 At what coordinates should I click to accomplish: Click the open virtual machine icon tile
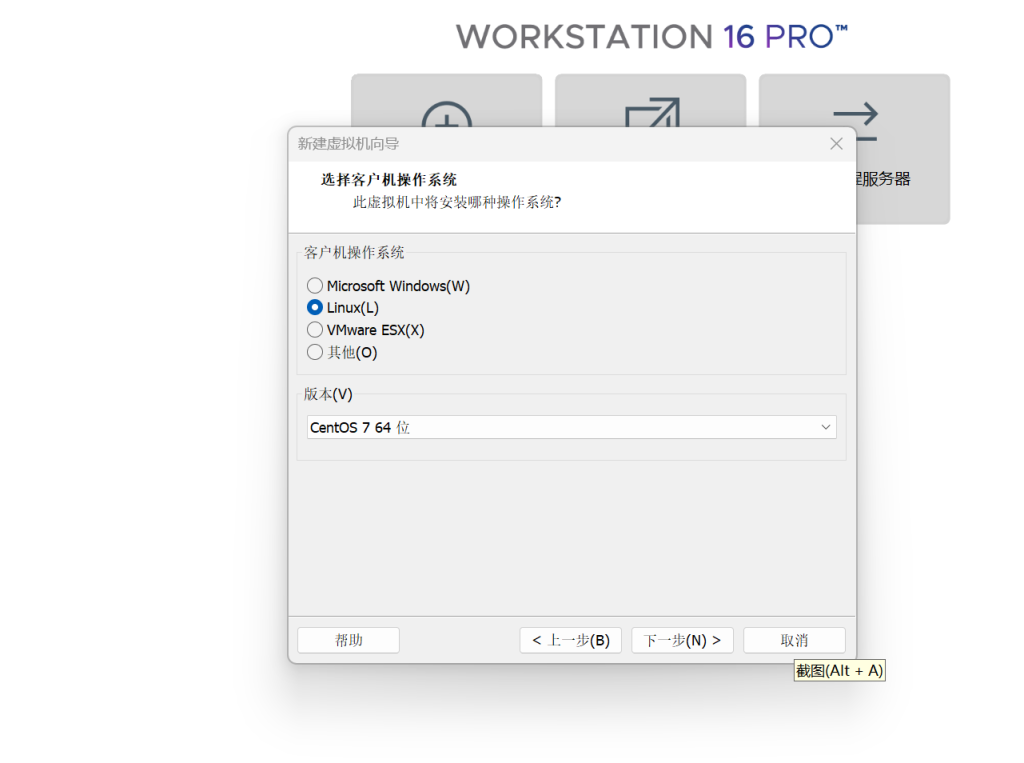tap(651, 110)
